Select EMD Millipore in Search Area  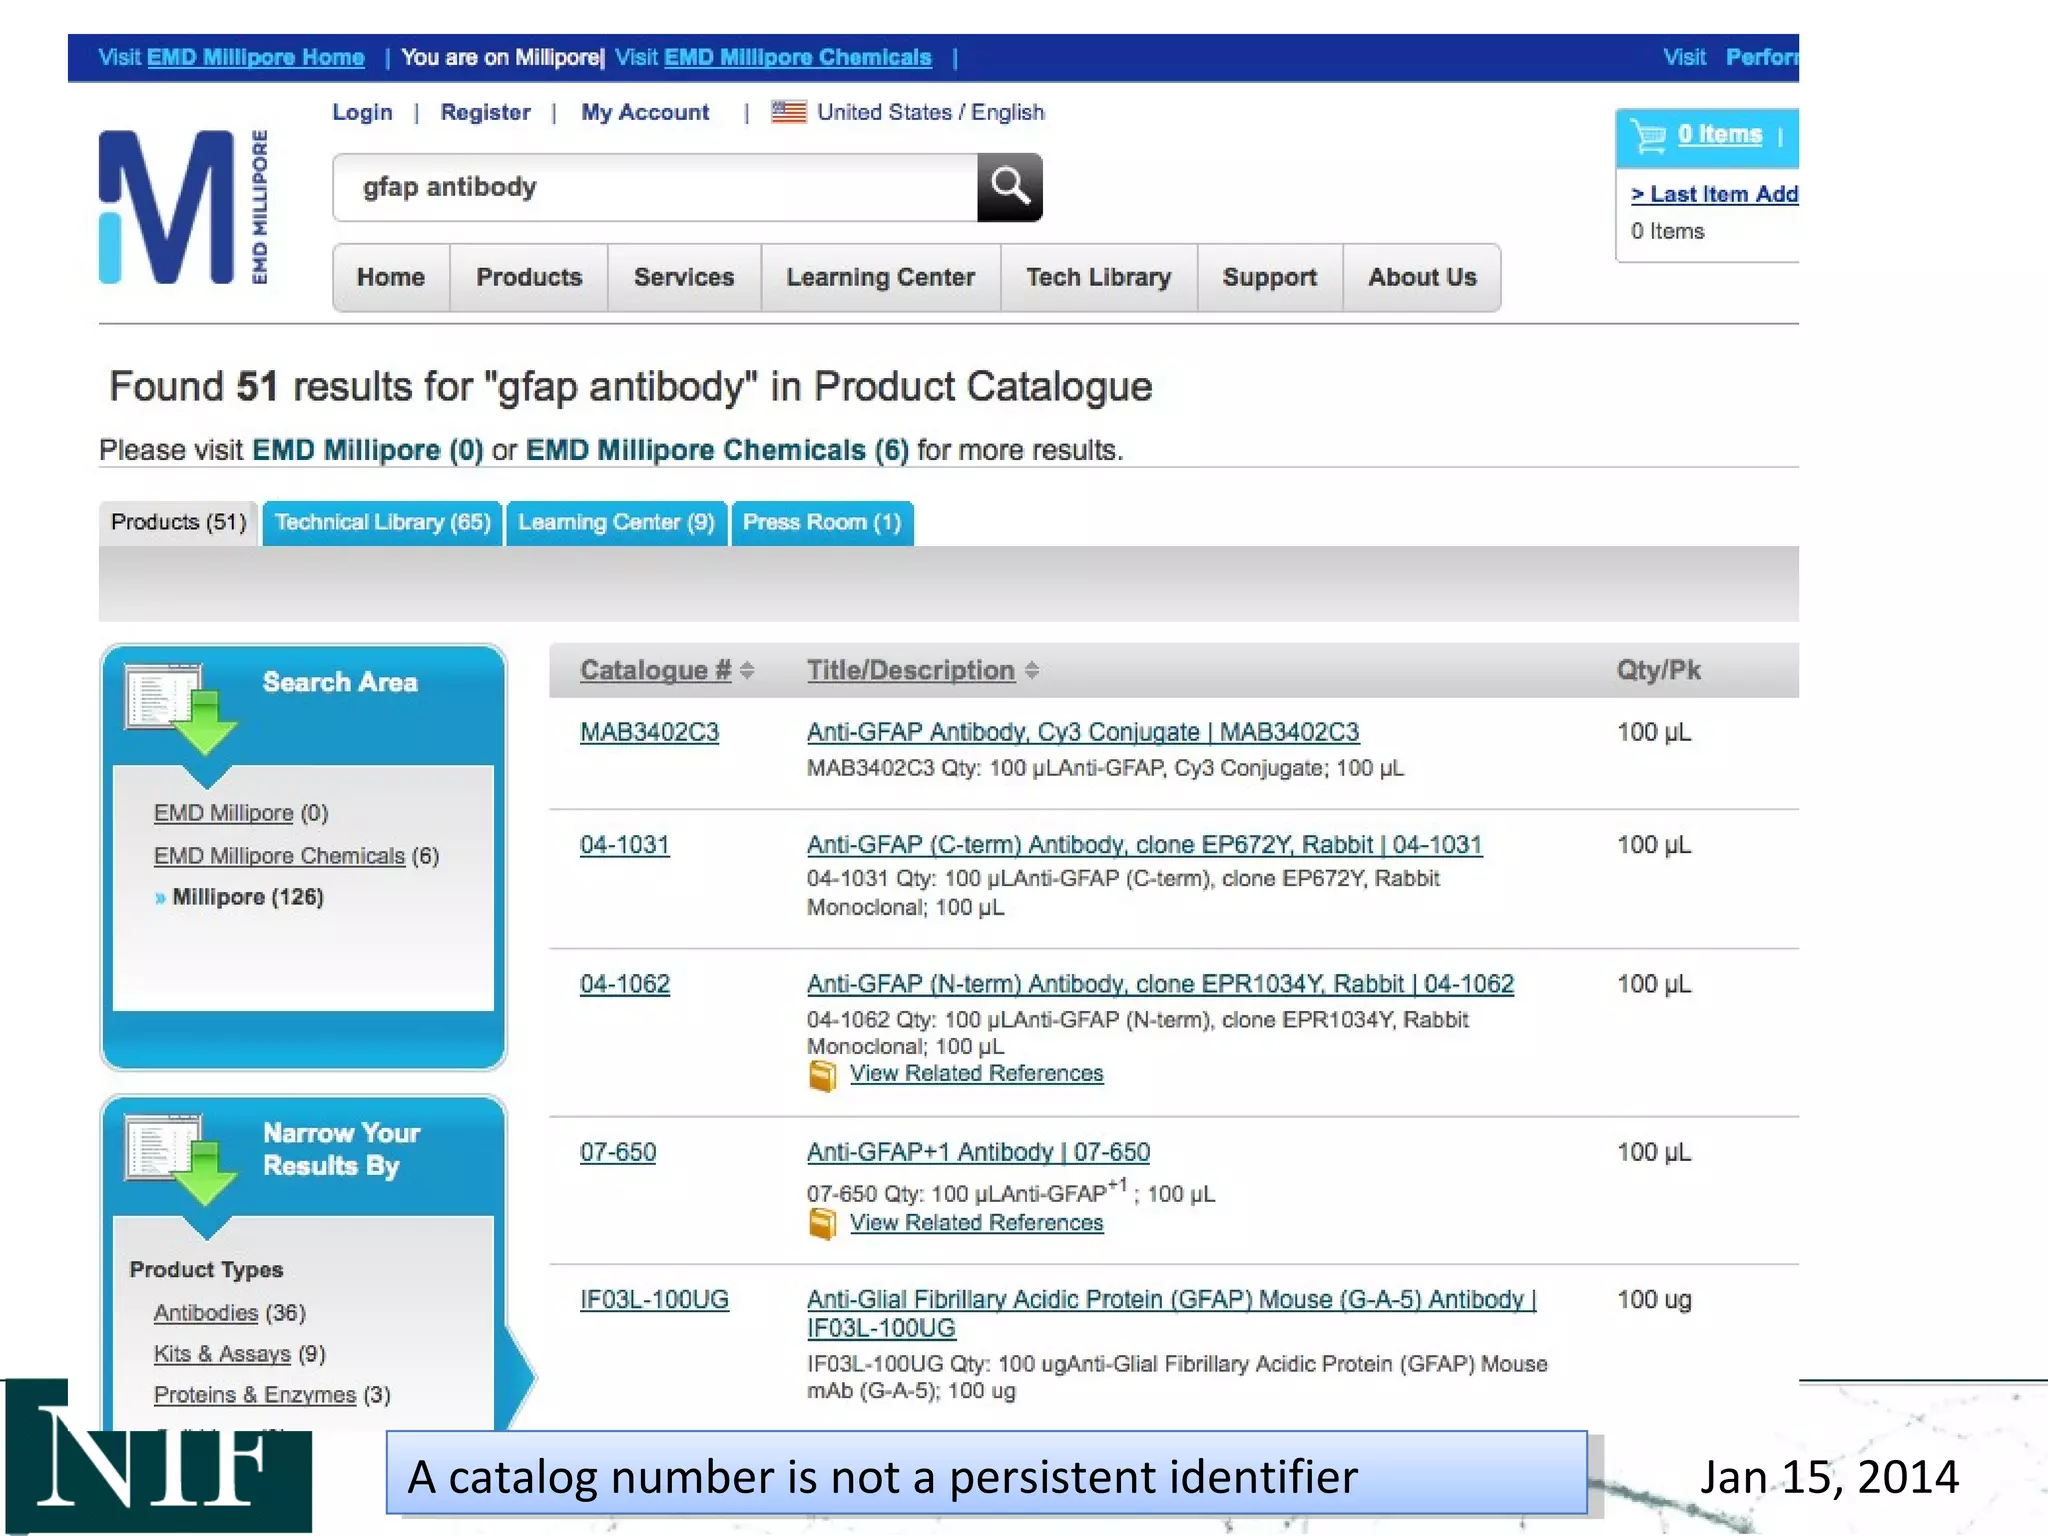(x=223, y=814)
